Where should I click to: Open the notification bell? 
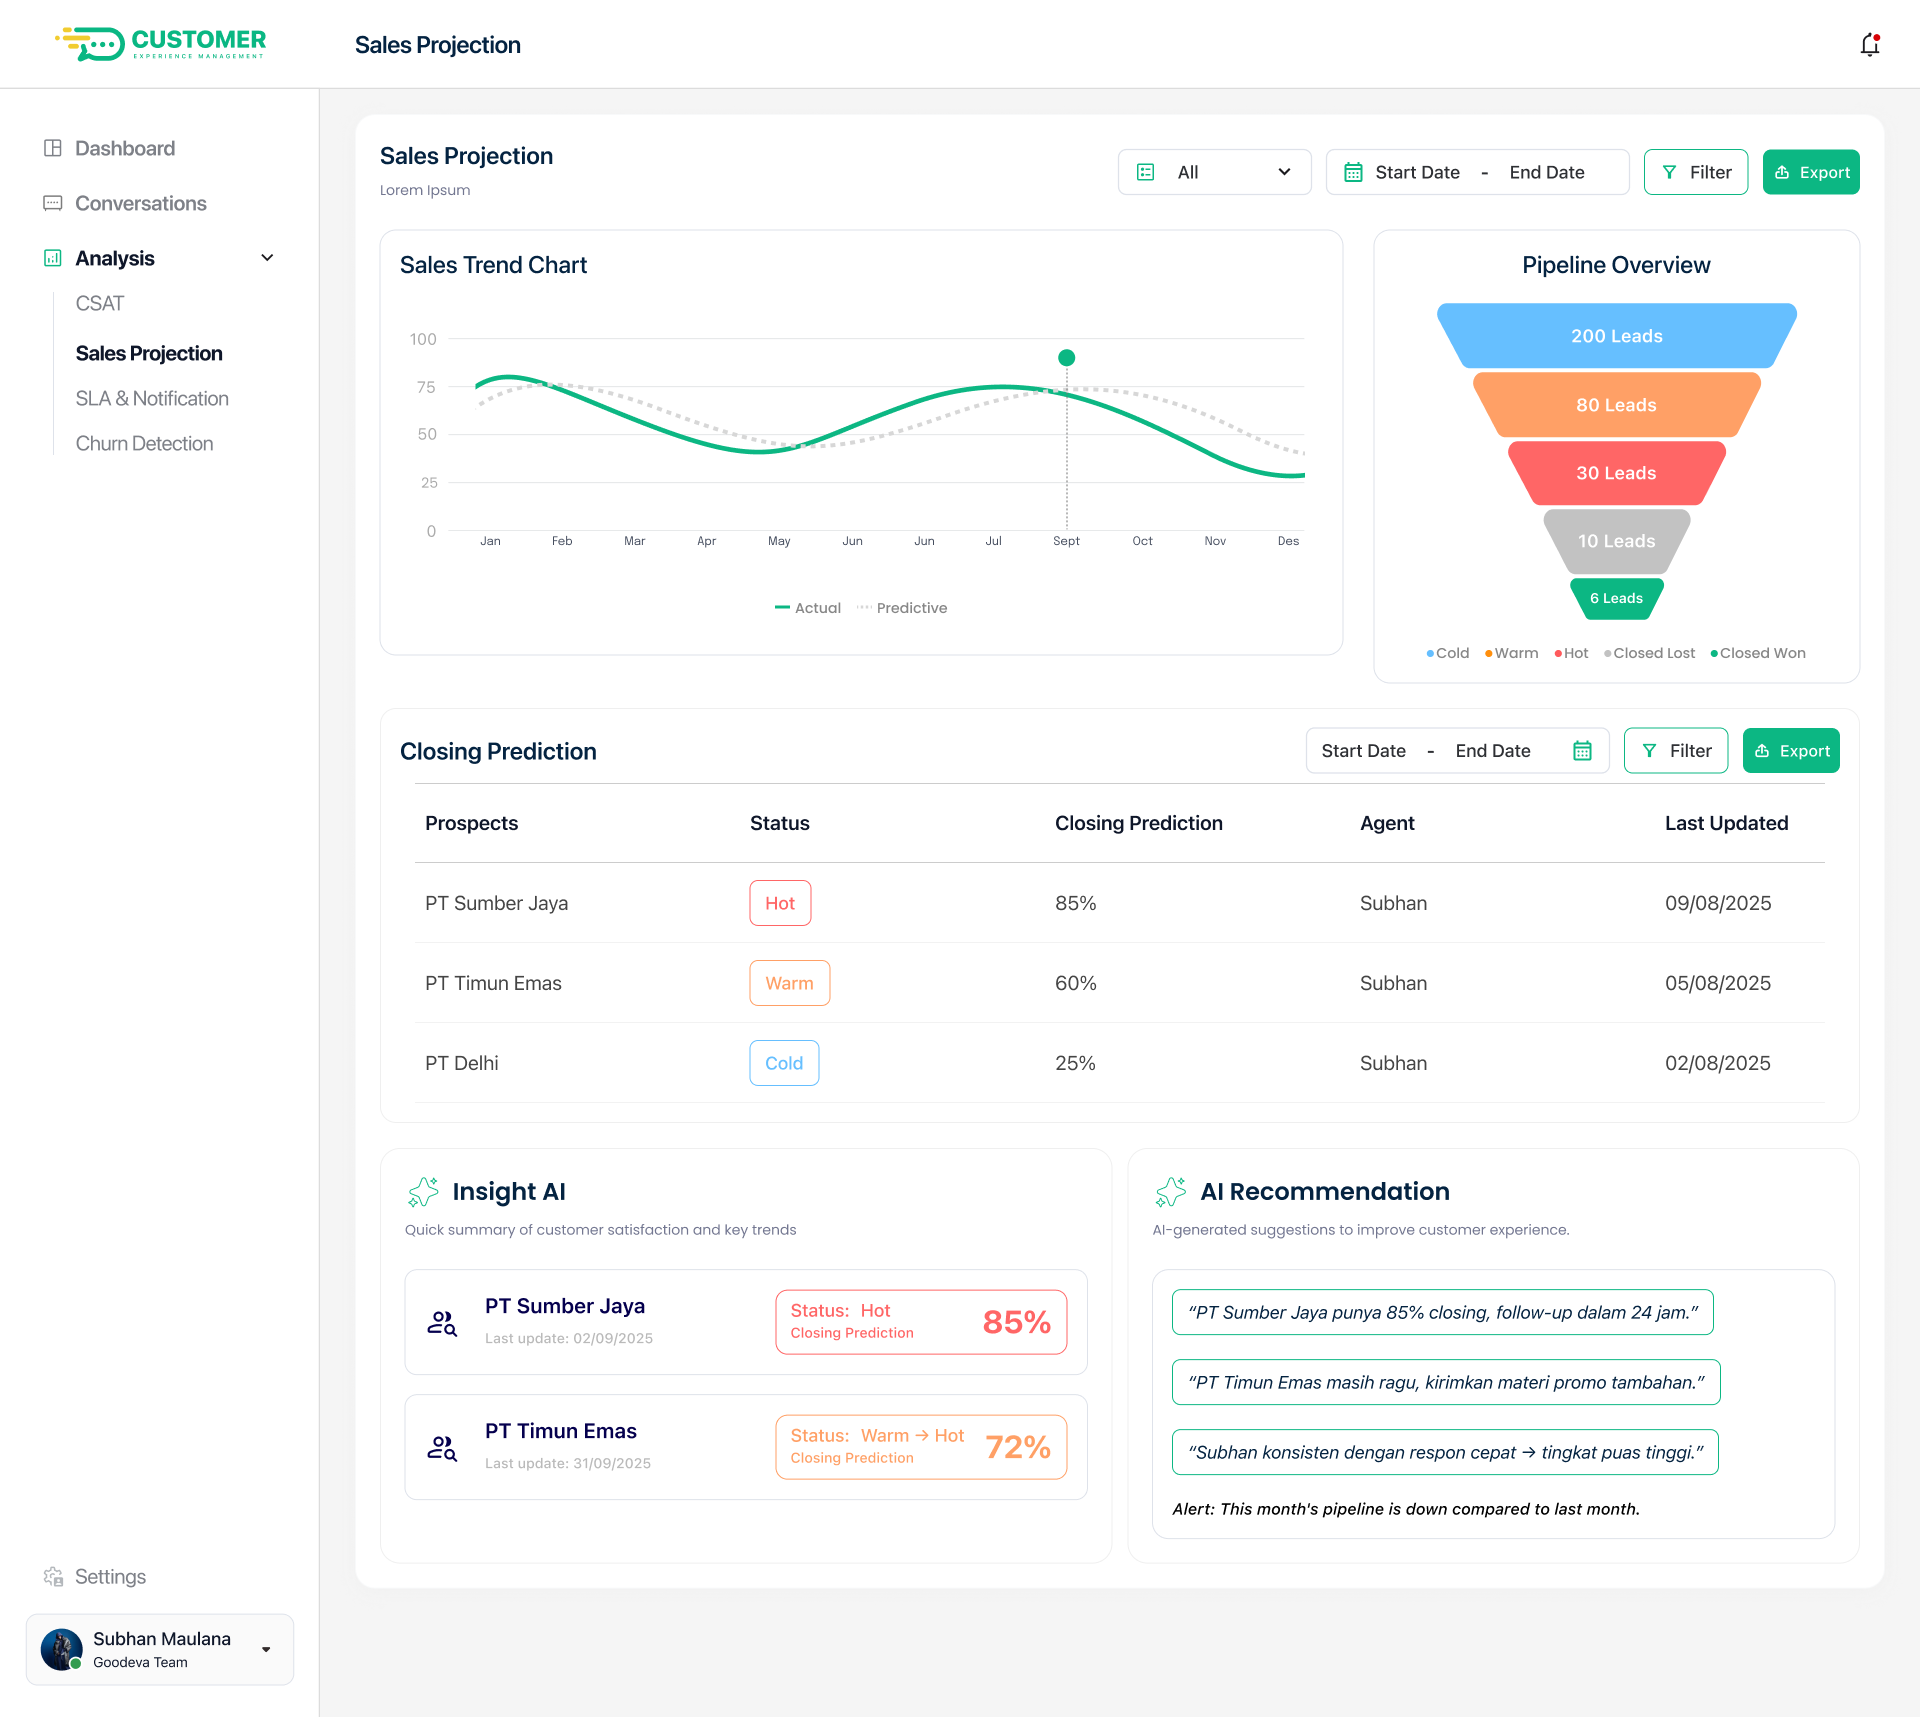(x=1869, y=45)
